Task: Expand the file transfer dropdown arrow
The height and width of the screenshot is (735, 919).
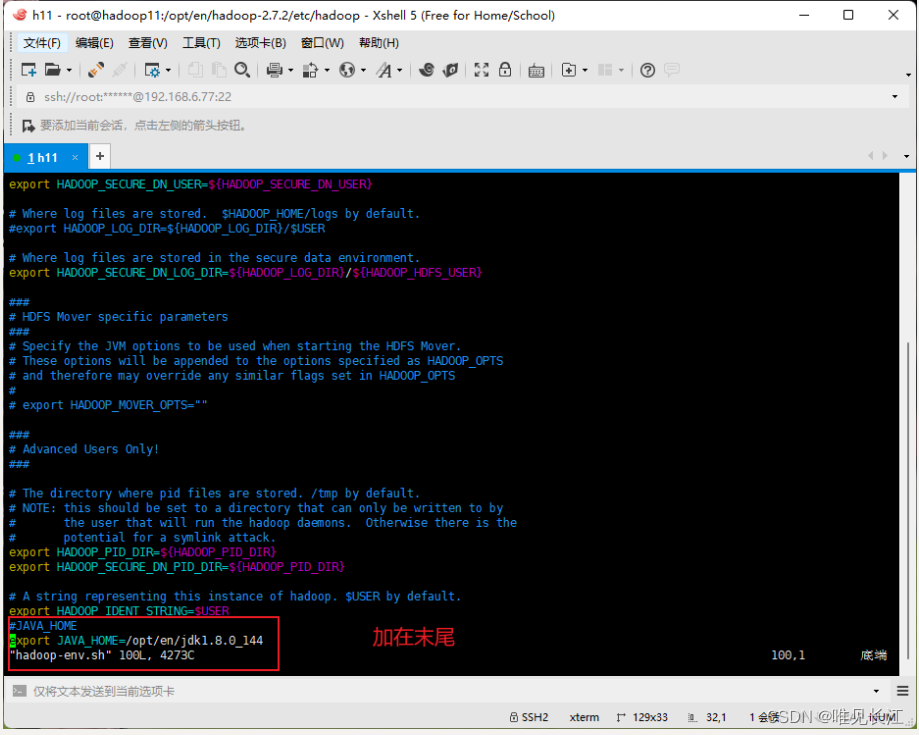Action: coord(327,70)
